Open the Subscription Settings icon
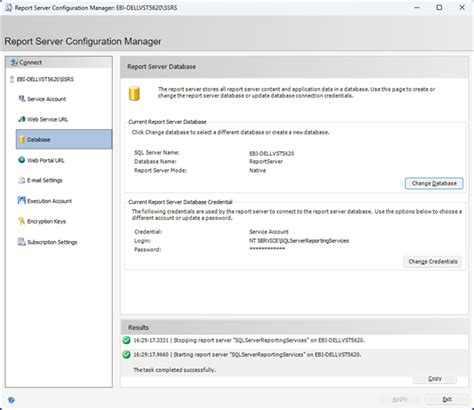Image resolution: width=474 pixels, height=410 pixels. (22, 242)
